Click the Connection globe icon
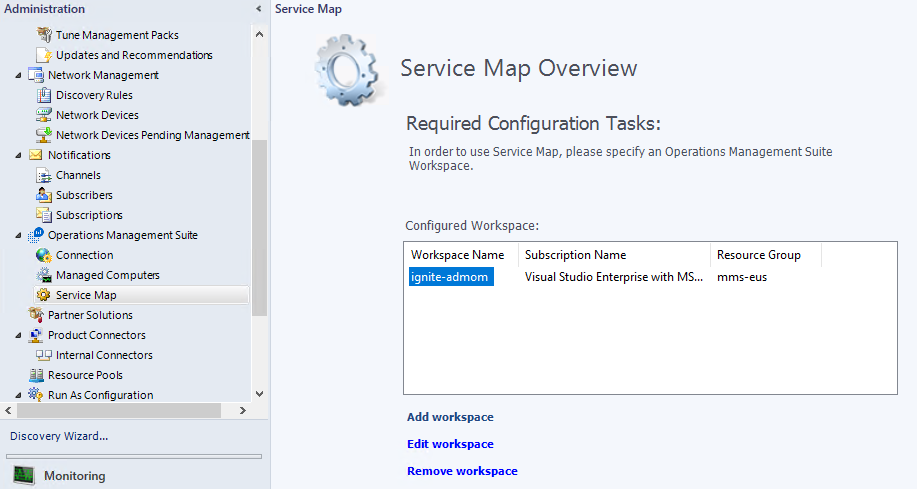 point(44,255)
